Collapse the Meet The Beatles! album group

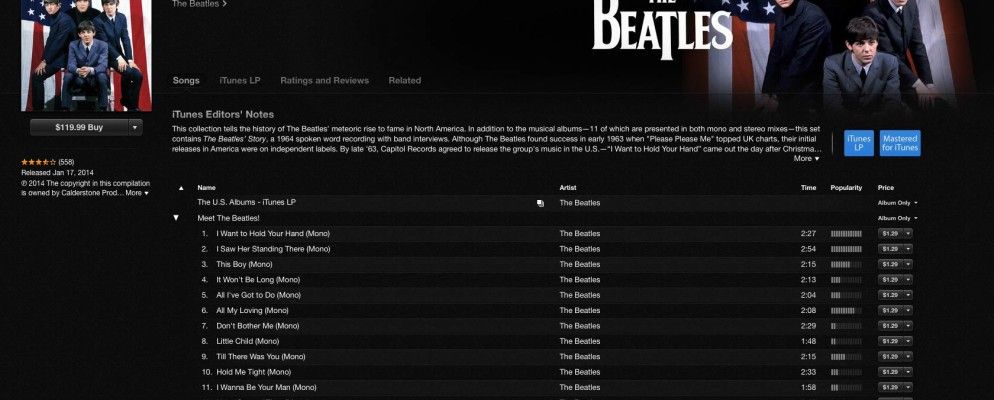click(177, 218)
